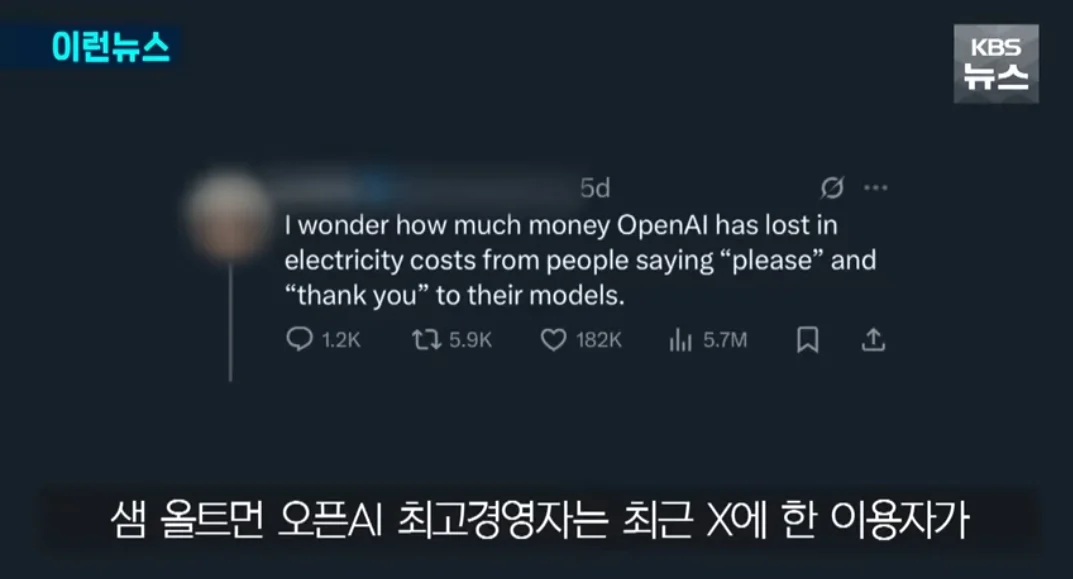This screenshot has width=1073, height=579.
Task: Open the tweet via the 5d timestamp
Action: point(595,188)
